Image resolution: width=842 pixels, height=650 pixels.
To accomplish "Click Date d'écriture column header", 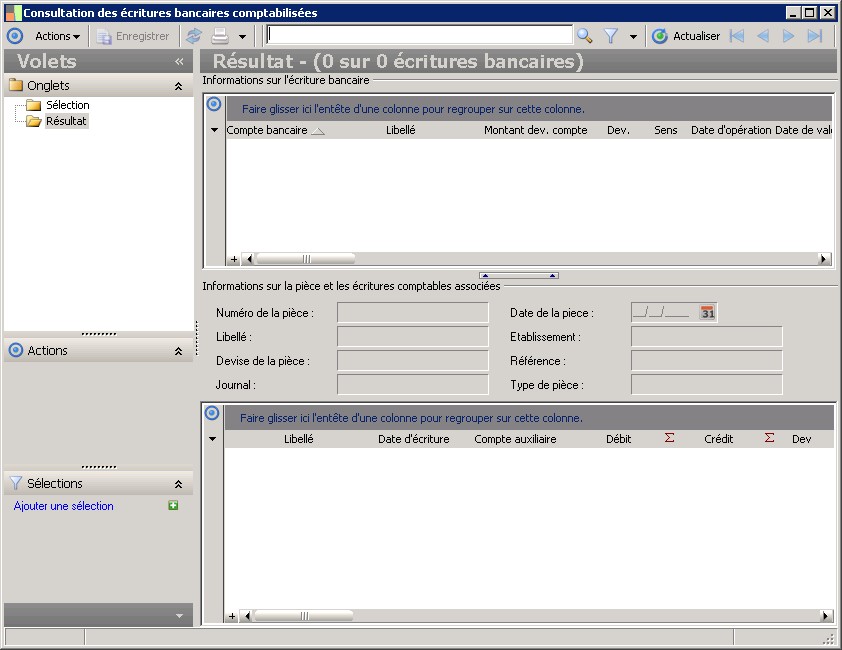I will 413,439.
